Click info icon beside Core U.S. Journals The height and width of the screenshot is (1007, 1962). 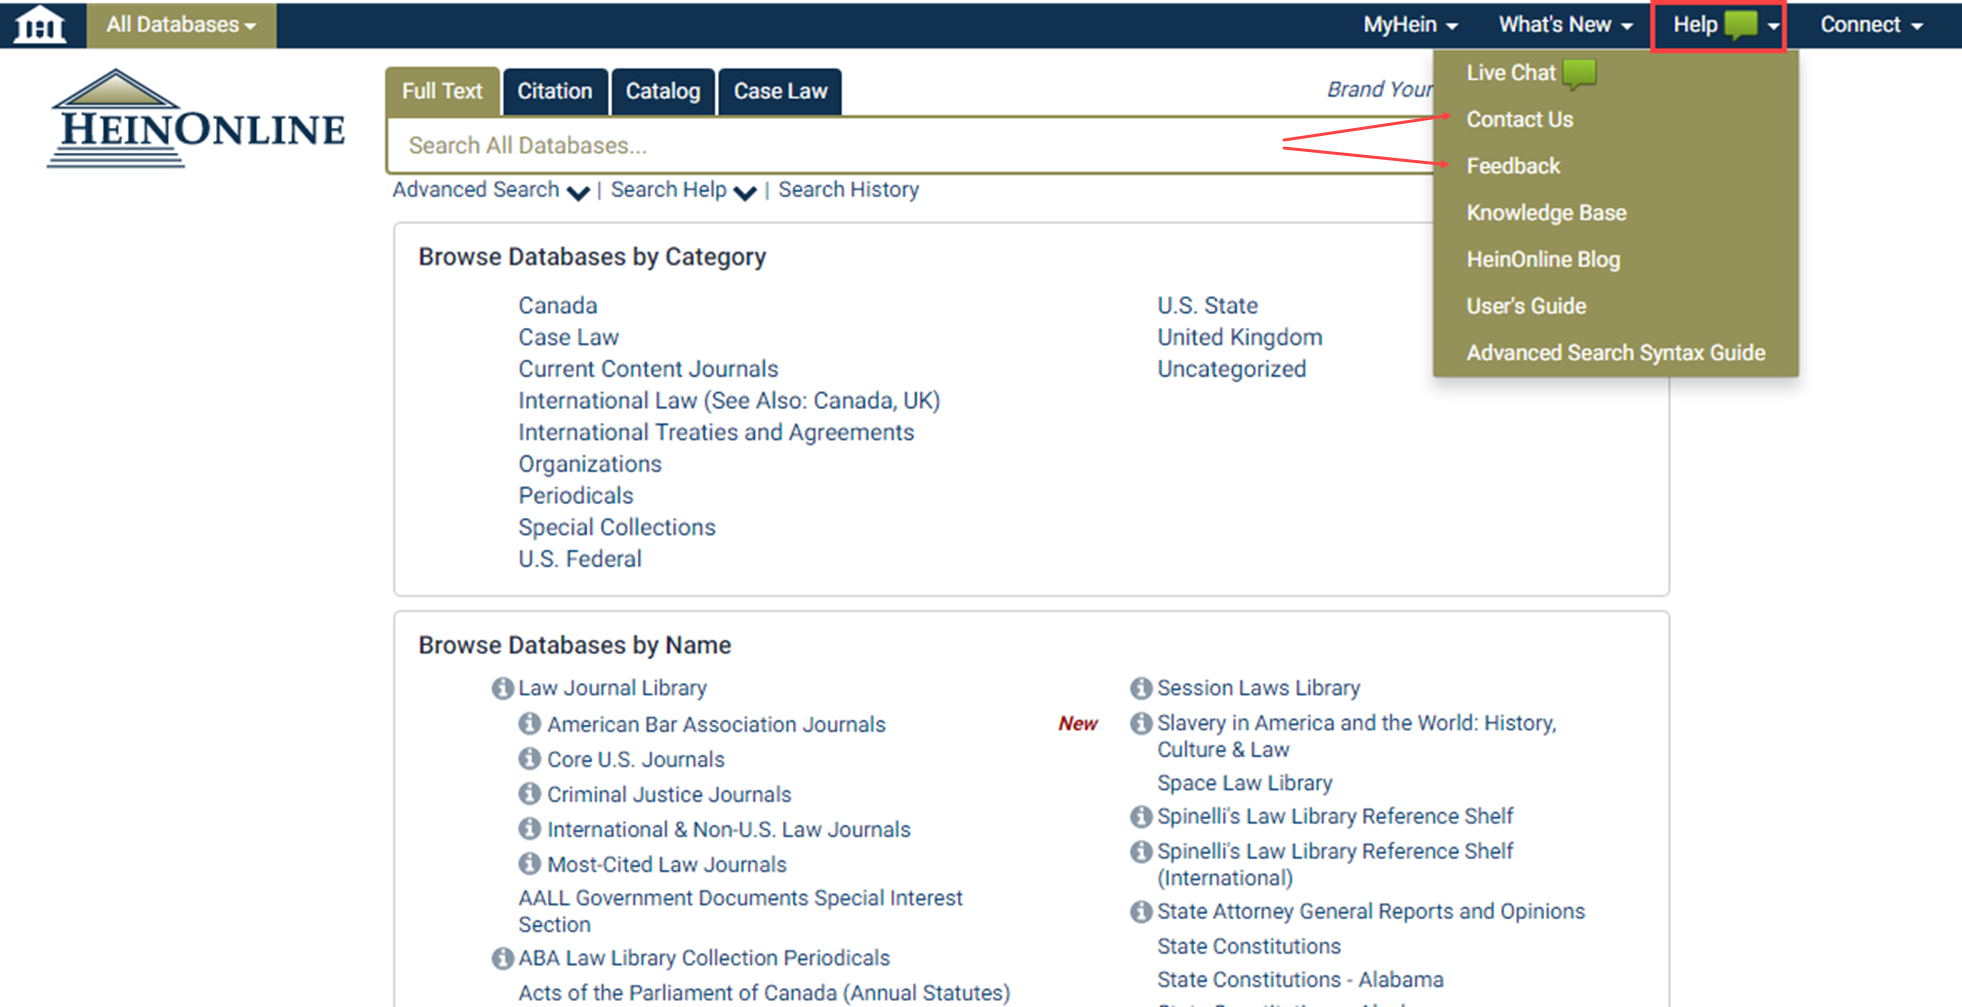[x=530, y=758]
